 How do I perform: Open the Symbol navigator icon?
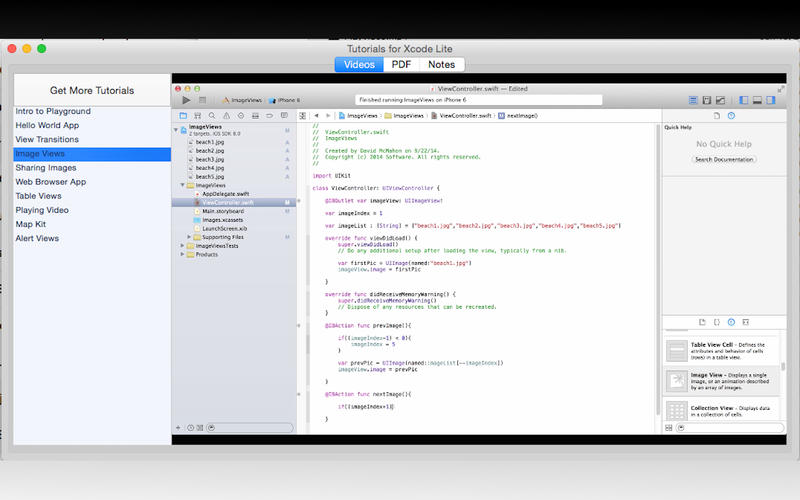pyautogui.click(x=197, y=116)
